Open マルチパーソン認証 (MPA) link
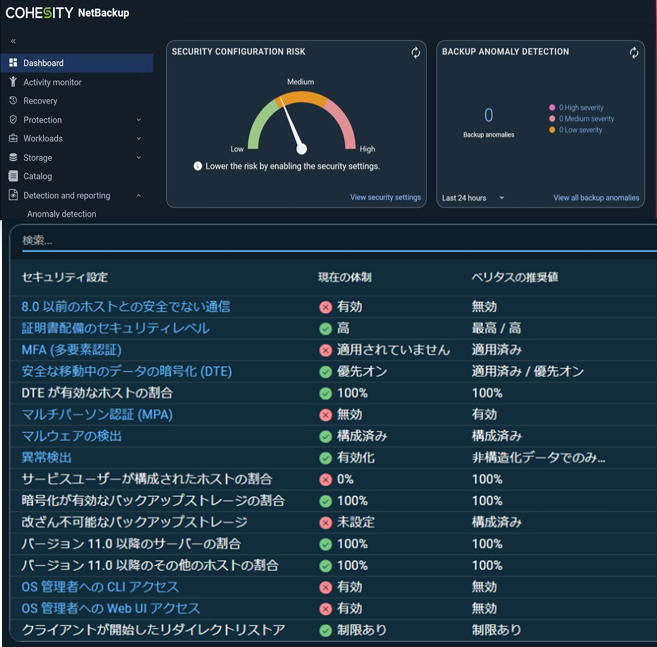The height and width of the screenshot is (647, 657). [x=97, y=414]
